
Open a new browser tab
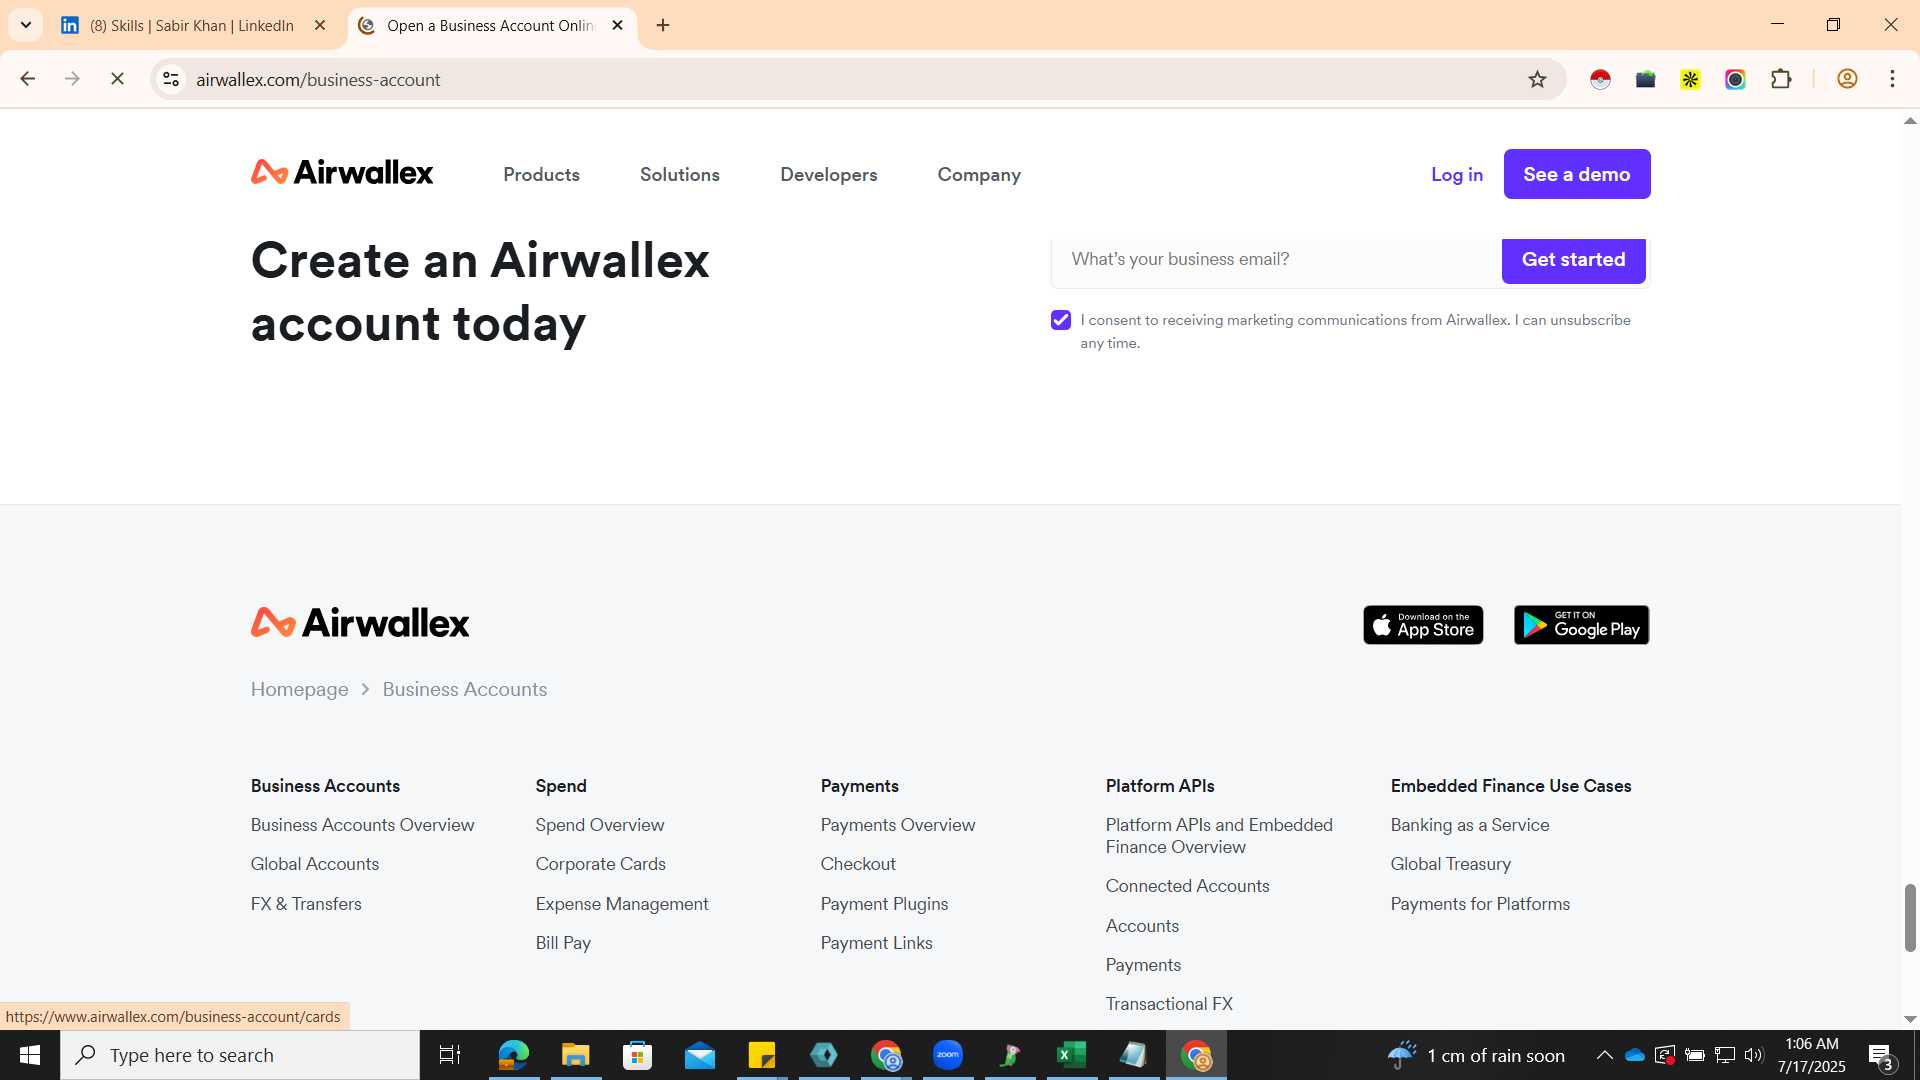[663, 25]
